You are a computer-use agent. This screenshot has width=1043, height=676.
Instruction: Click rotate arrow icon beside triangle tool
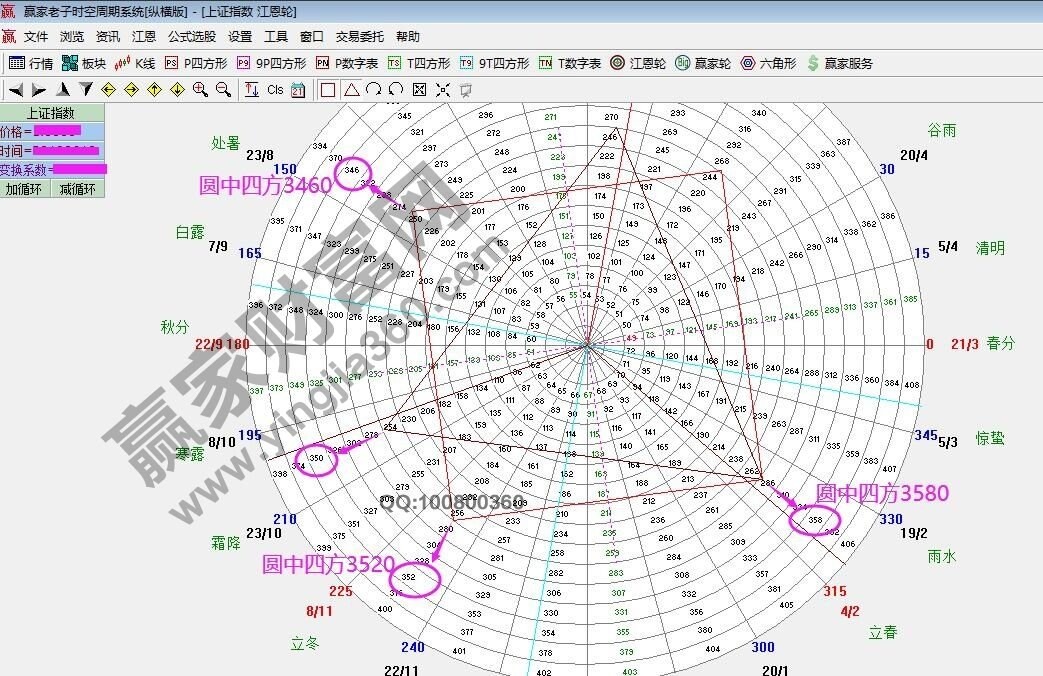click(x=373, y=90)
